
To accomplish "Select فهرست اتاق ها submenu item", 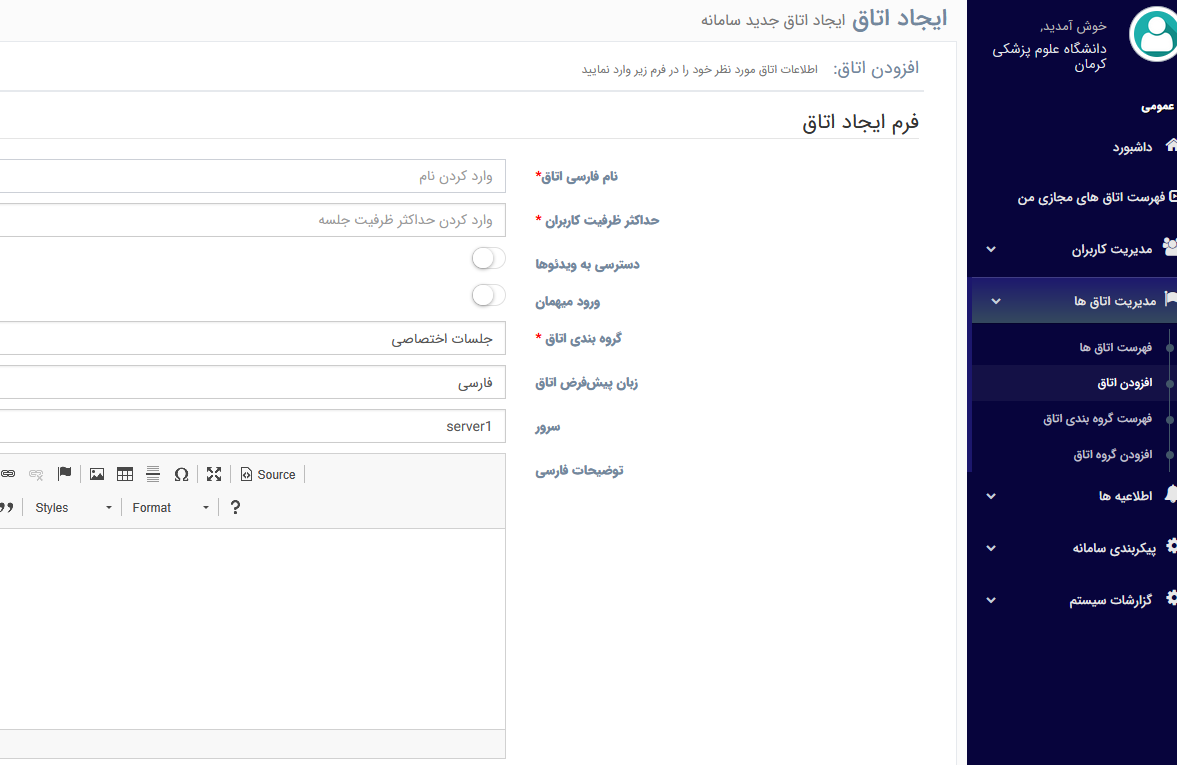I will click(1115, 347).
